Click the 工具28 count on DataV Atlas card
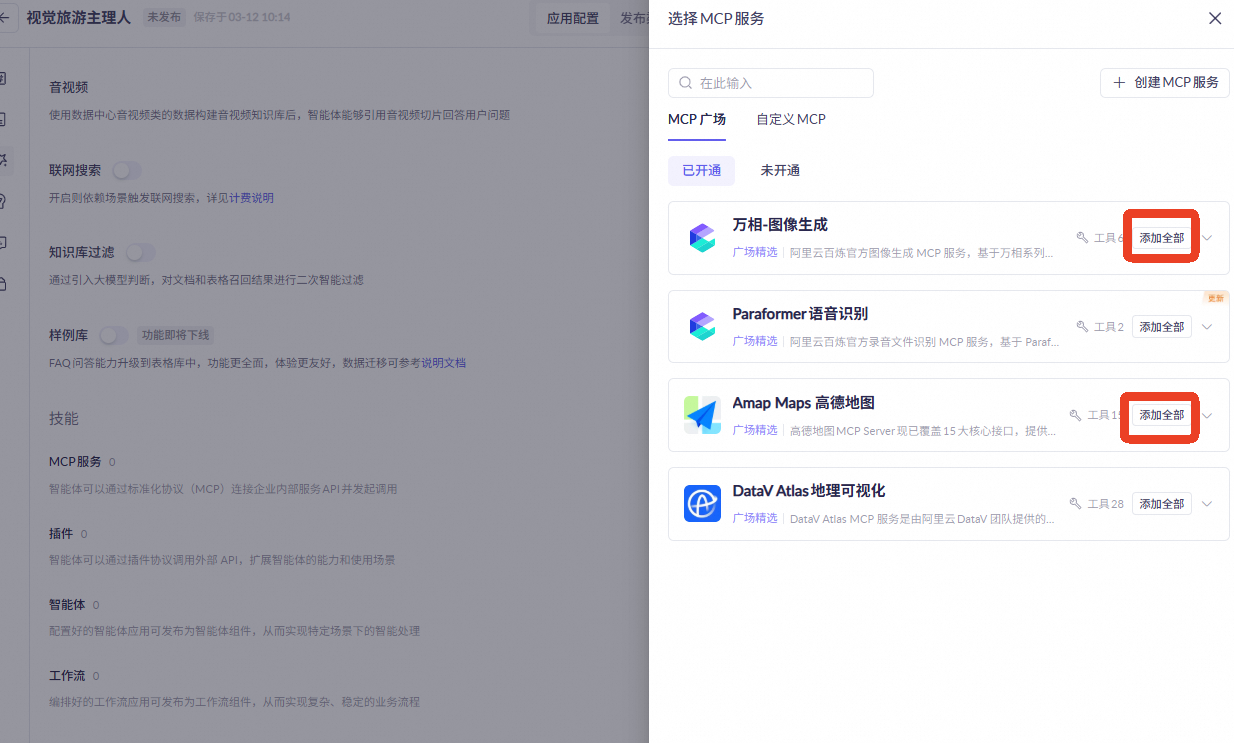 pyautogui.click(x=1106, y=504)
